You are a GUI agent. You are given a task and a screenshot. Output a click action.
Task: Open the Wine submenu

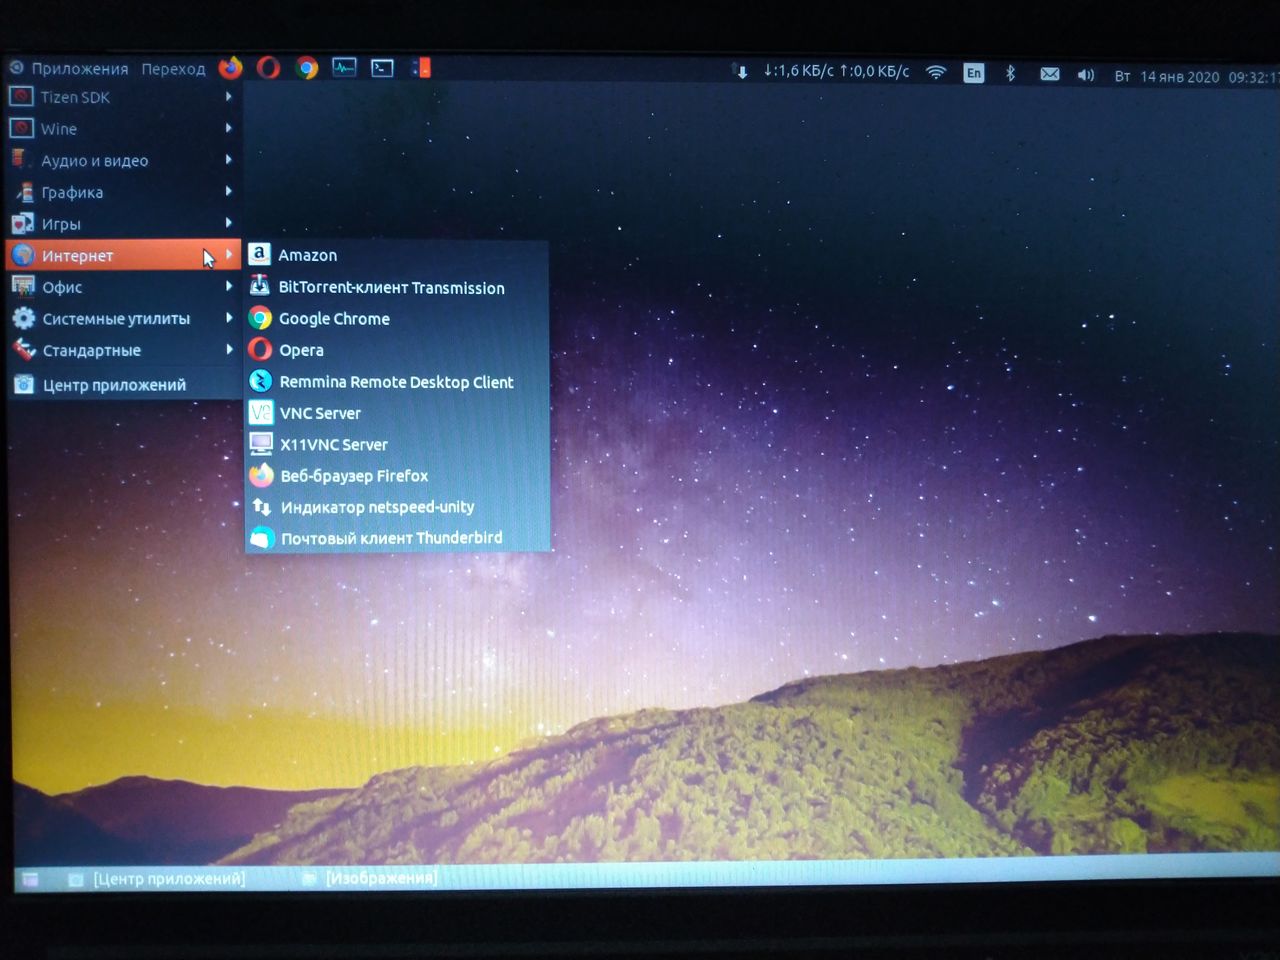[x=123, y=128]
